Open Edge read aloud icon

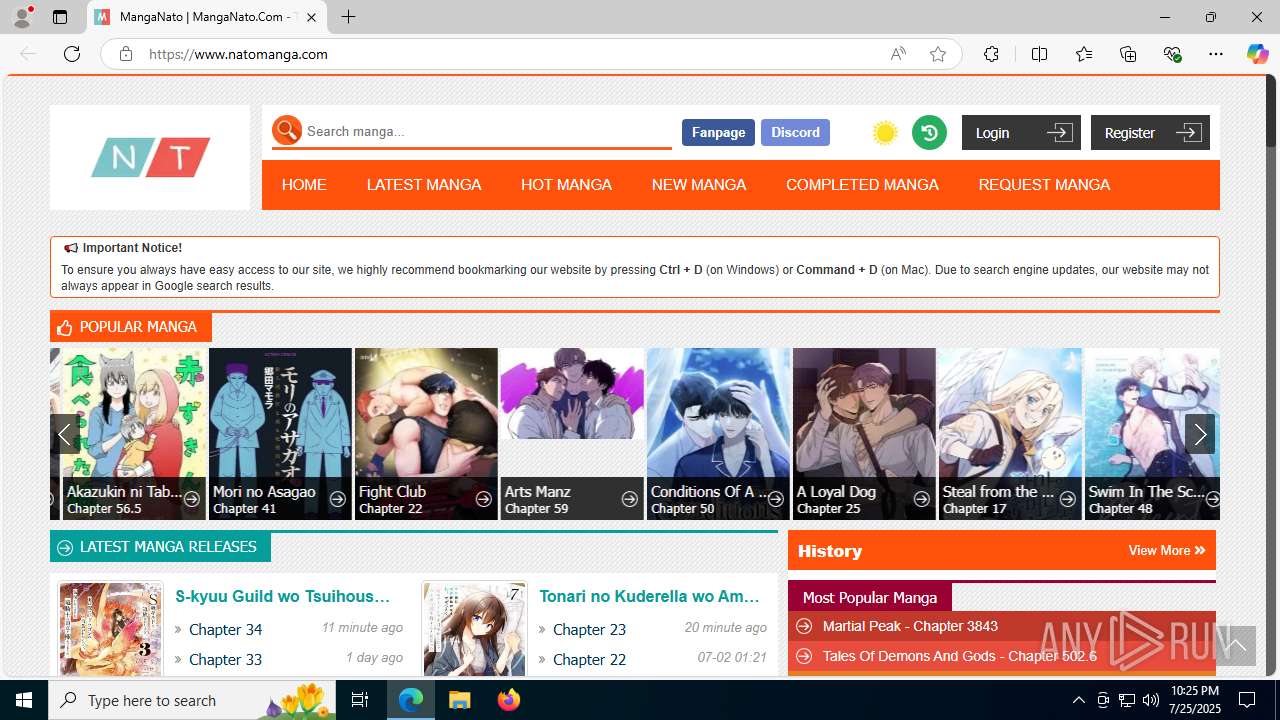(898, 54)
